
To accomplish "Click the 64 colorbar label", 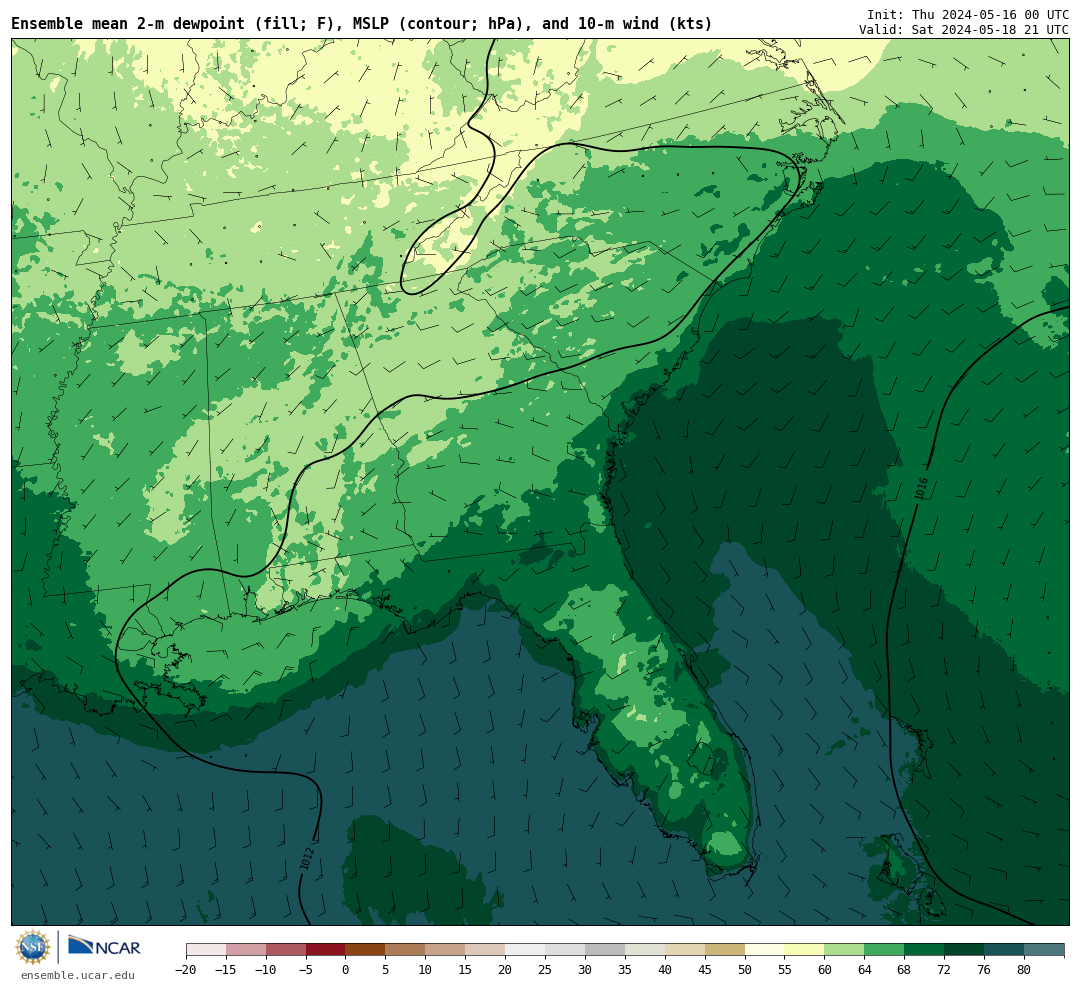I will (864, 969).
